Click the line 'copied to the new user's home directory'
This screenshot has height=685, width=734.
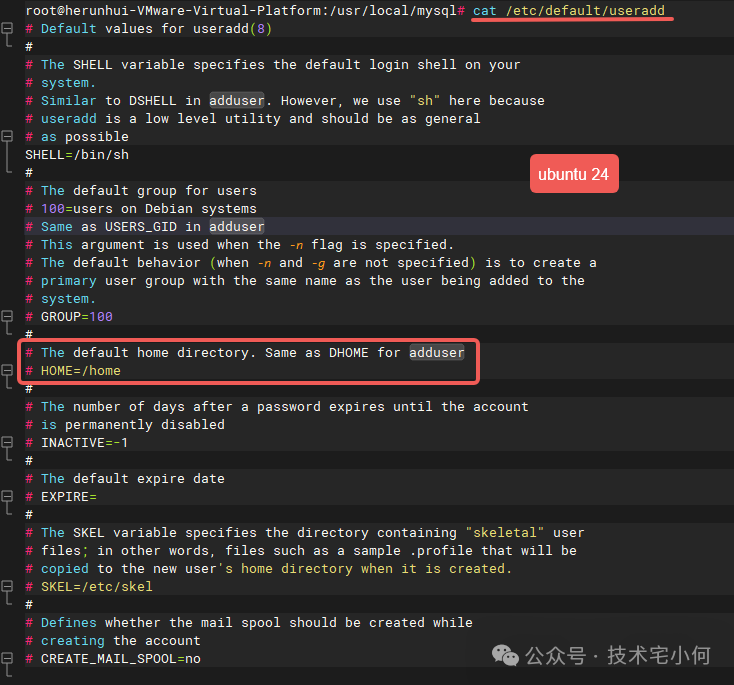coord(269,568)
